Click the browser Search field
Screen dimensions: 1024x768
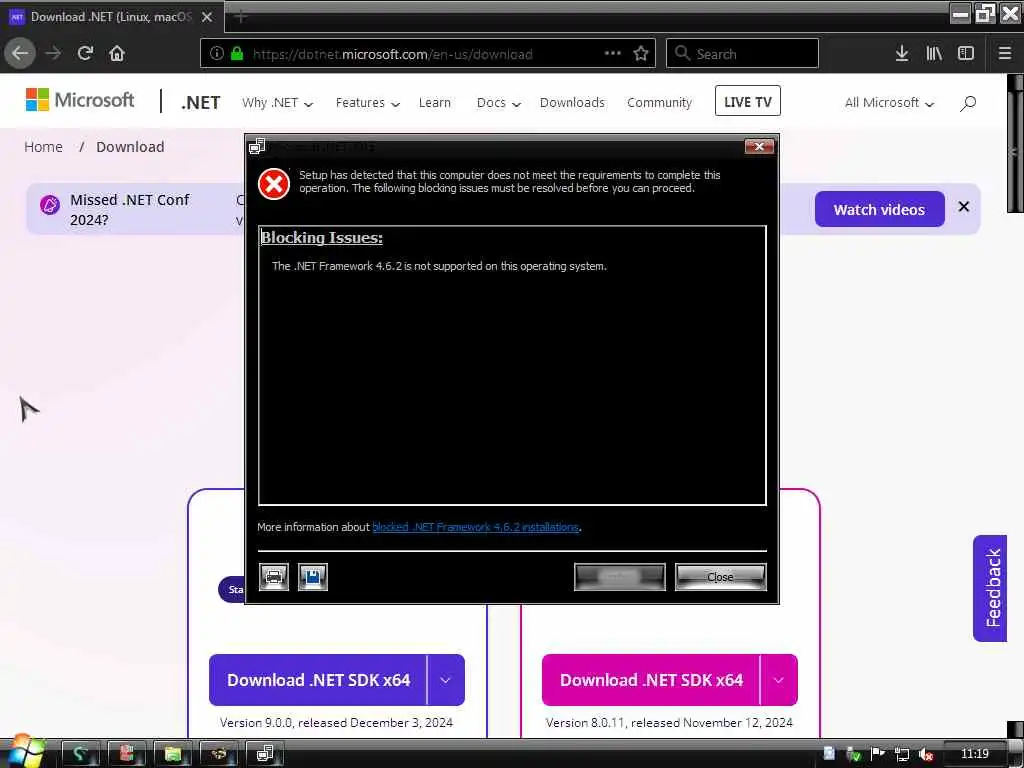click(x=743, y=53)
